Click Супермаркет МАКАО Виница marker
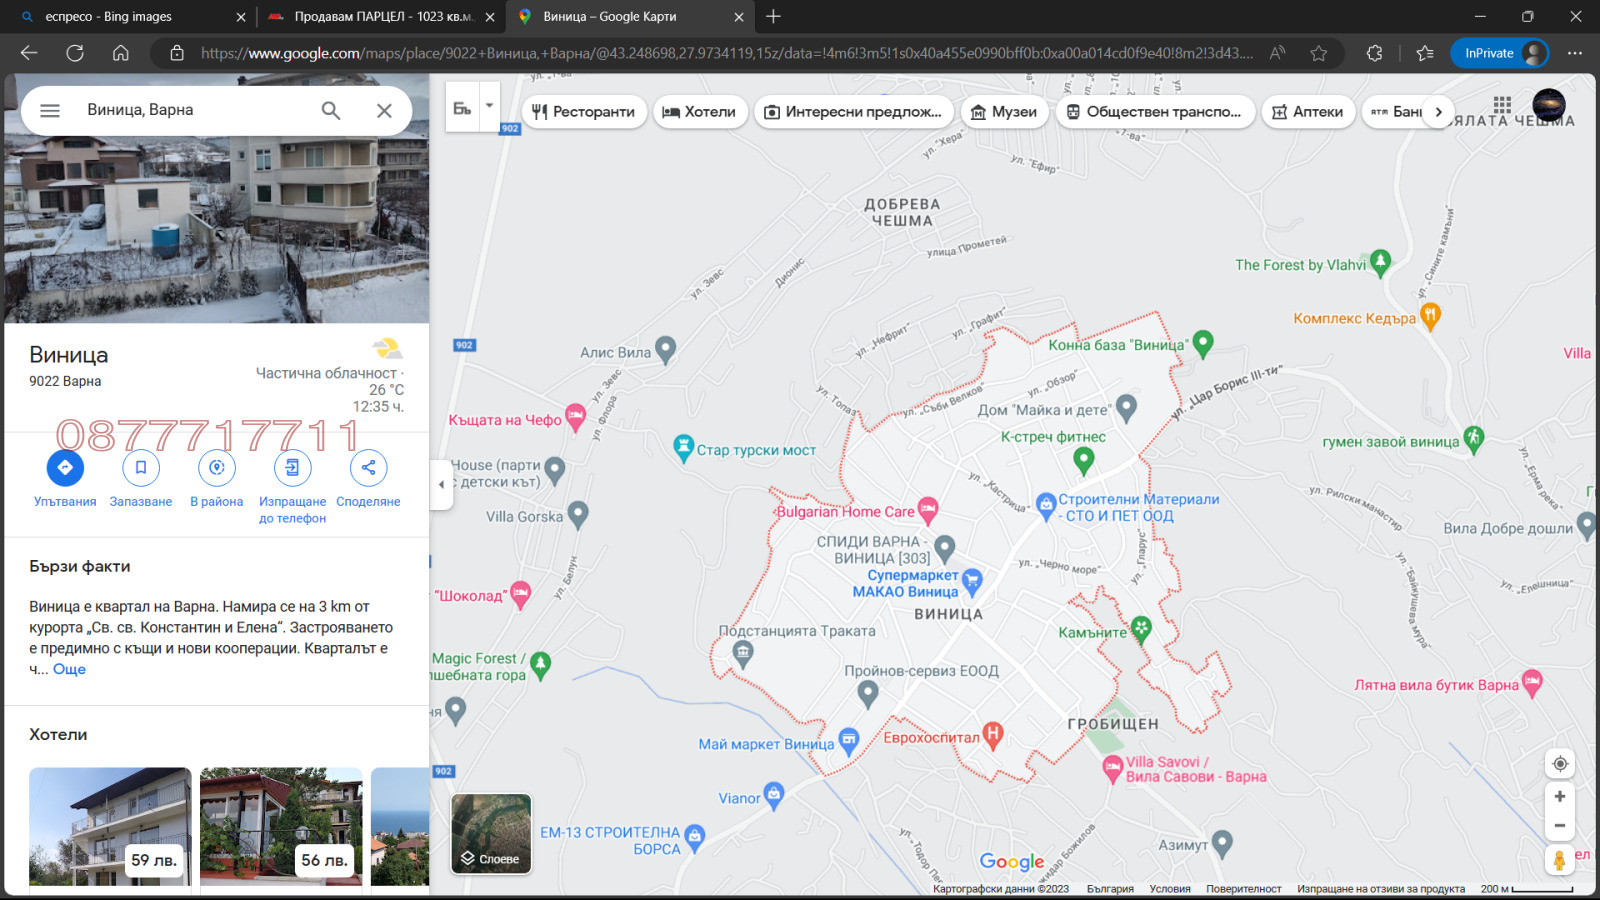 click(x=972, y=582)
